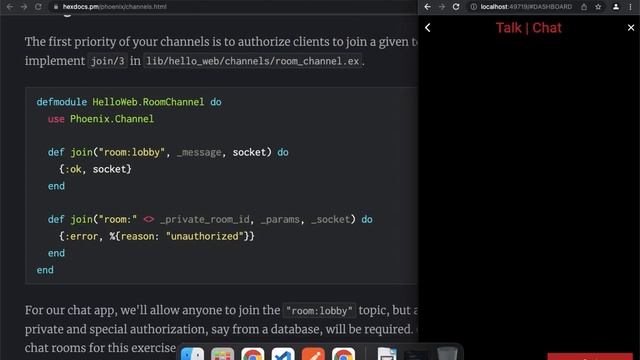Go back in the localhost browser window

427,7
